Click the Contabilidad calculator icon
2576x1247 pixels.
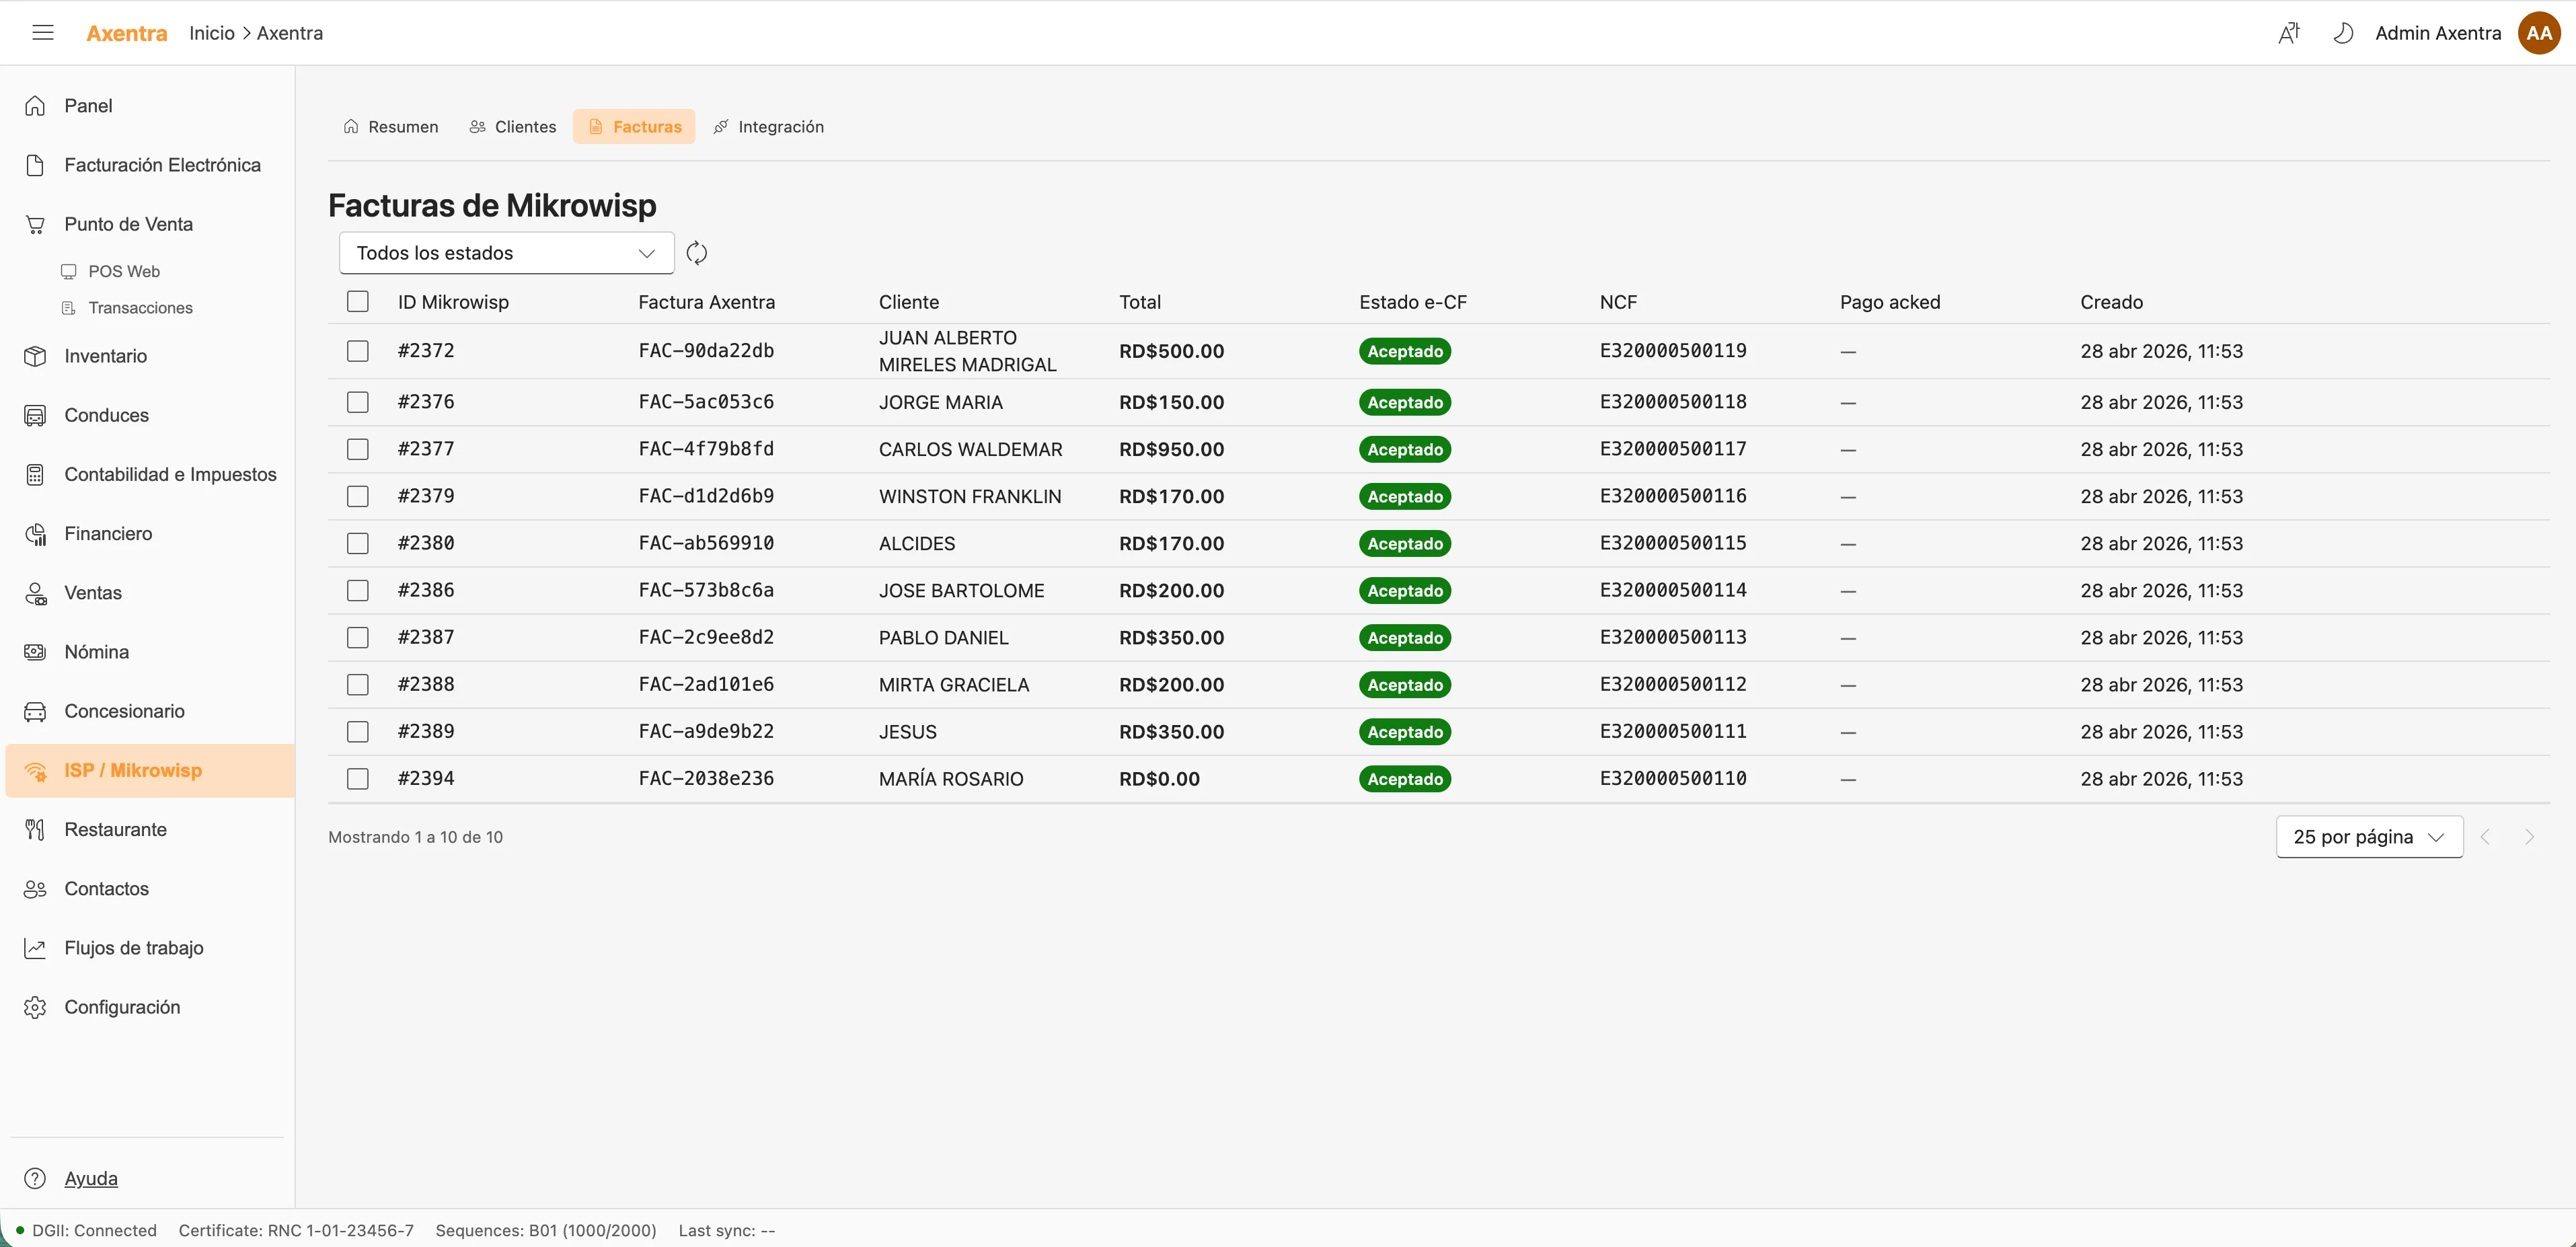tap(35, 474)
